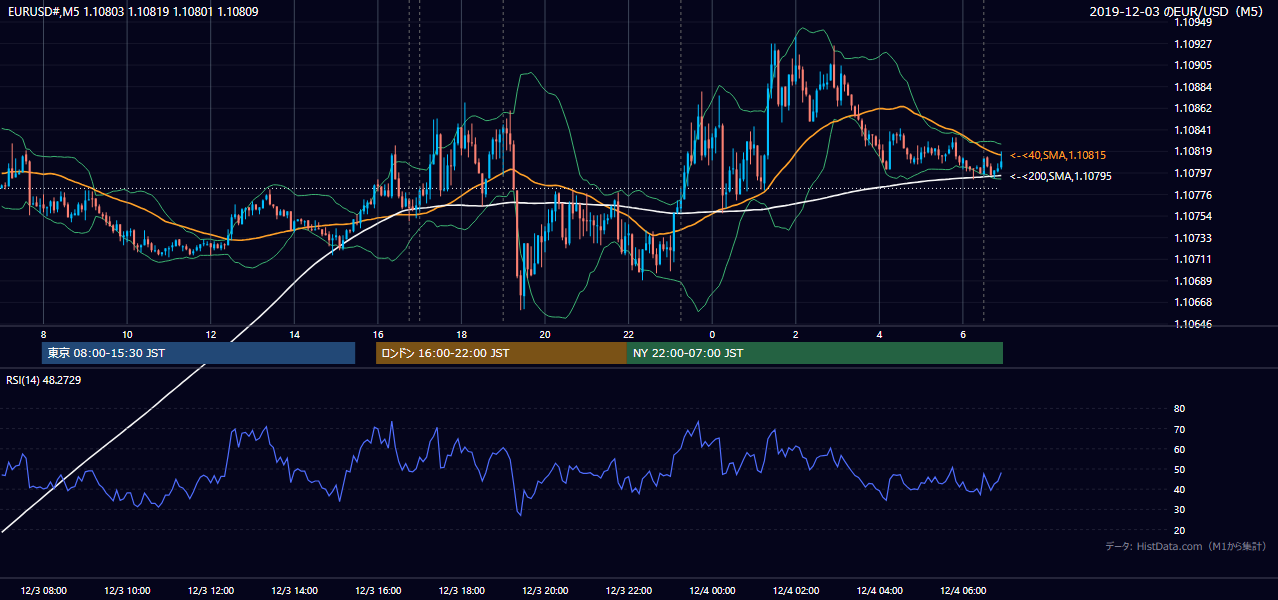Screen dimensions: 1278x600
Task: Click hour mark 0 under price chart
Action: (712, 334)
